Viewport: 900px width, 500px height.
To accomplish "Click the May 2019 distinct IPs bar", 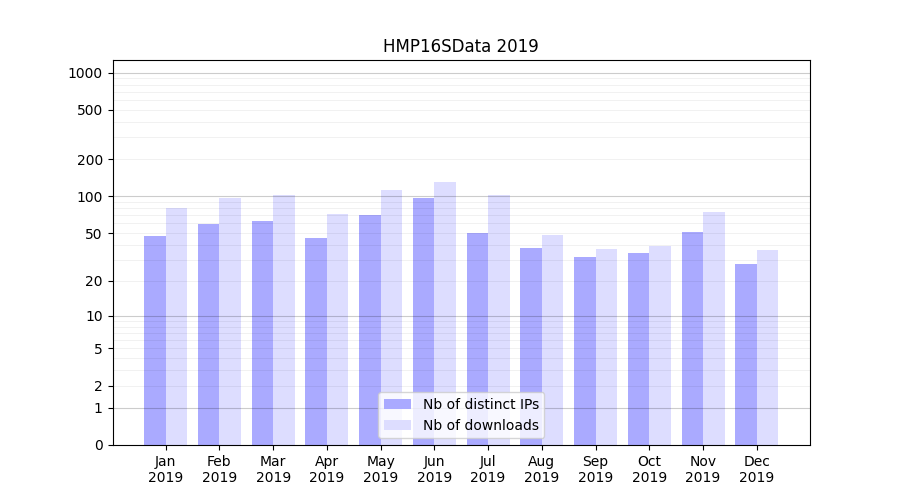I will [370, 330].
